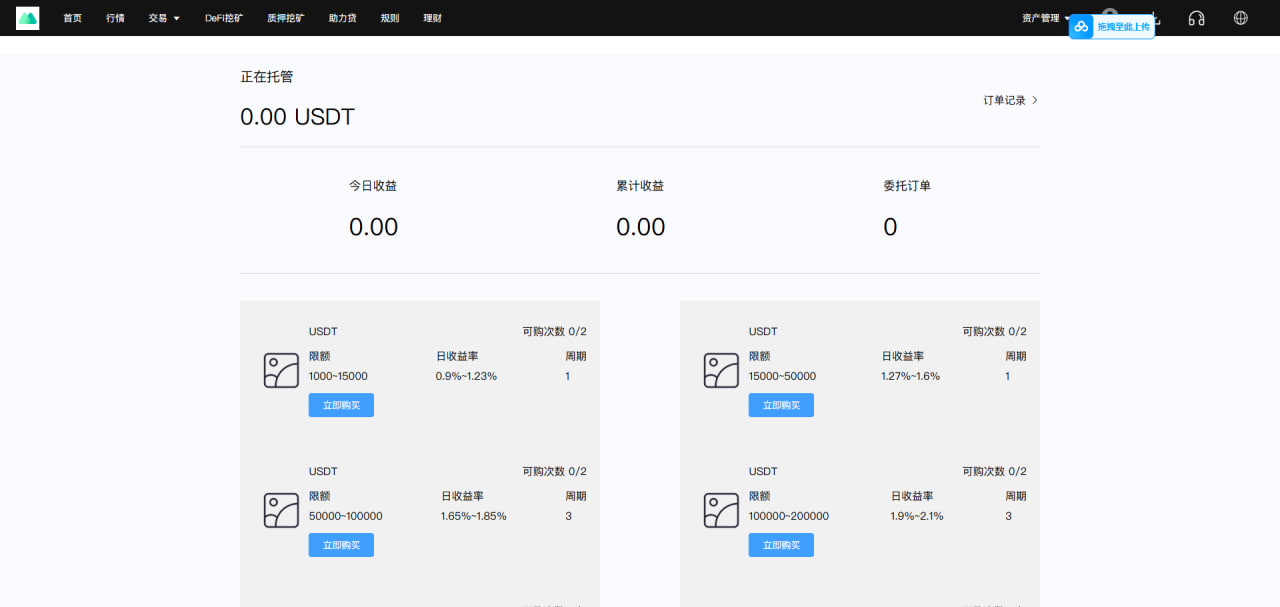Click 可购次数 0/2 on 1000~15000 card
The width and height of the screenshot is (1280, 607).
(x=554, y=331)
